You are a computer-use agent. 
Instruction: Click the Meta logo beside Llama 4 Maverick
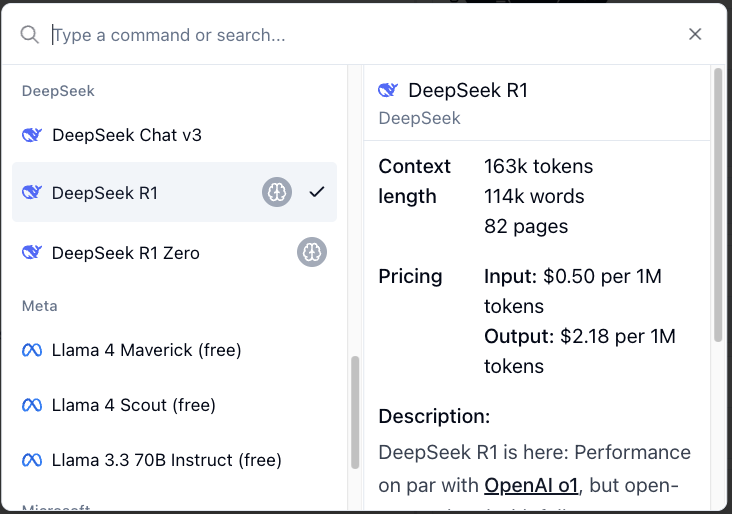pos(32,350)
